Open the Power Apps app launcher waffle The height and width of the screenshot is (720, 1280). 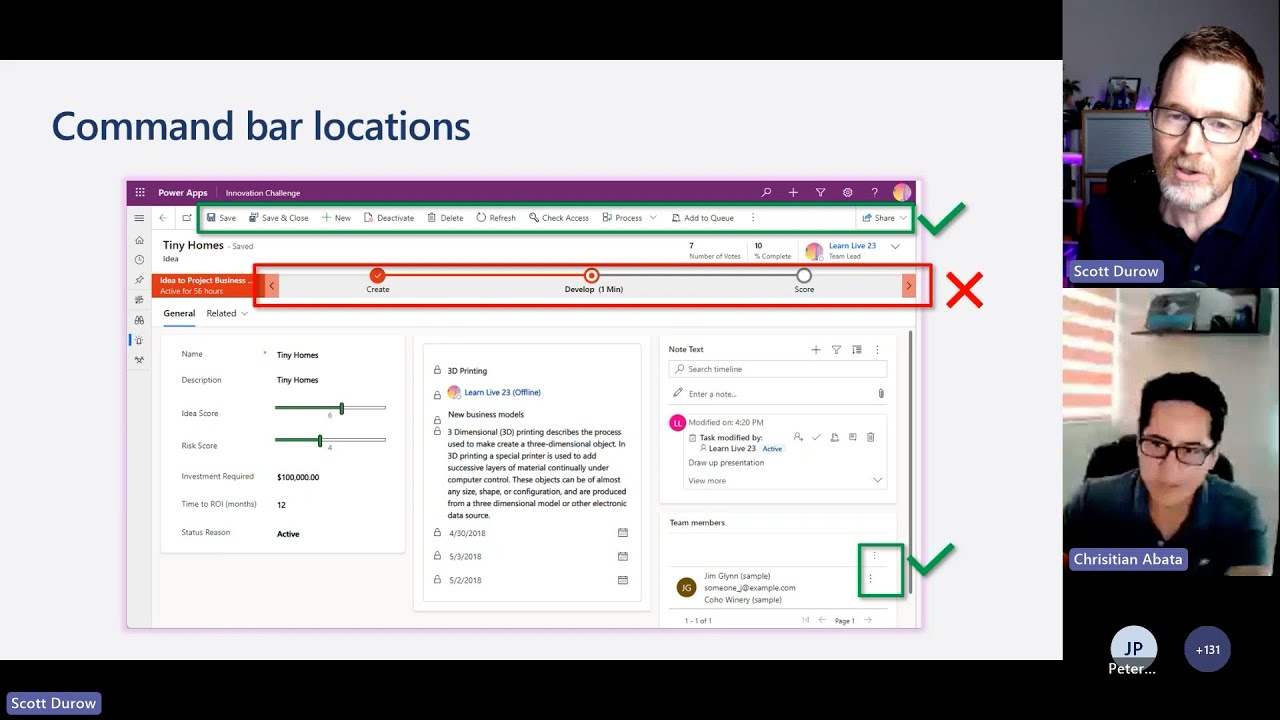(x=140, y=192)
